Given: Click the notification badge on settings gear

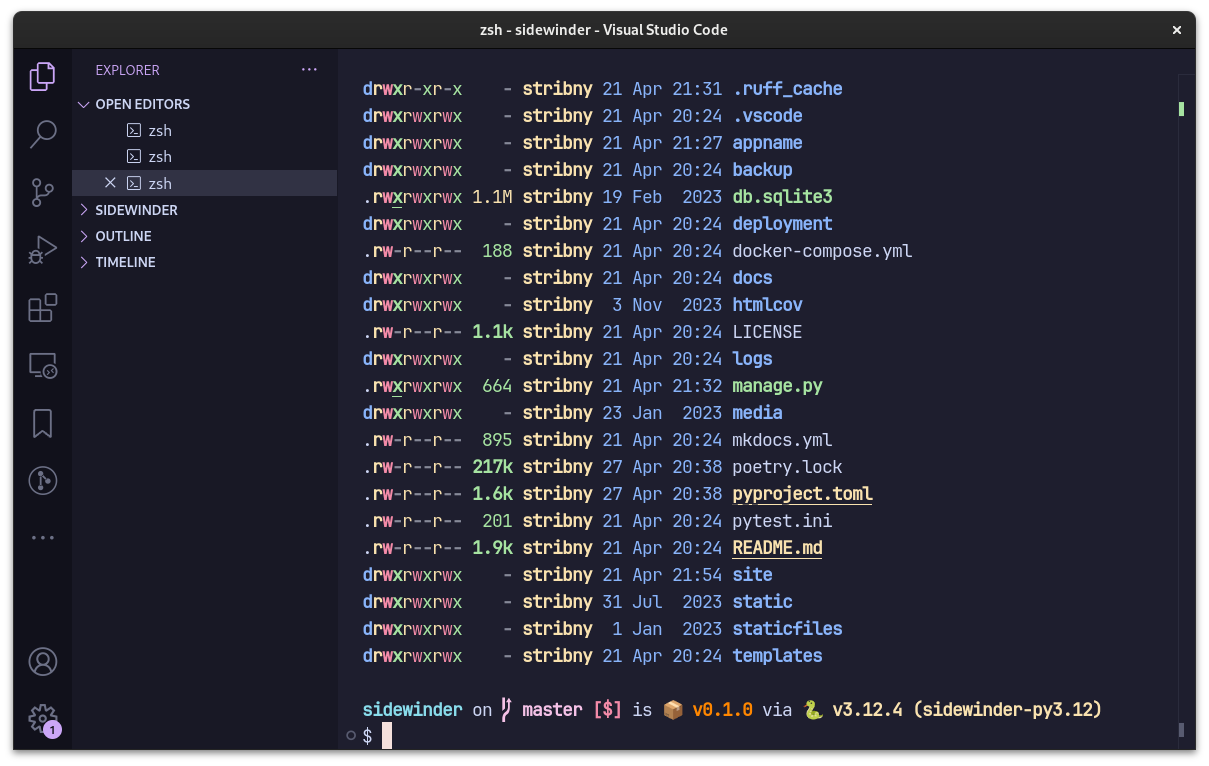Looking at the screenshot, I should click(x=51, y=729).
